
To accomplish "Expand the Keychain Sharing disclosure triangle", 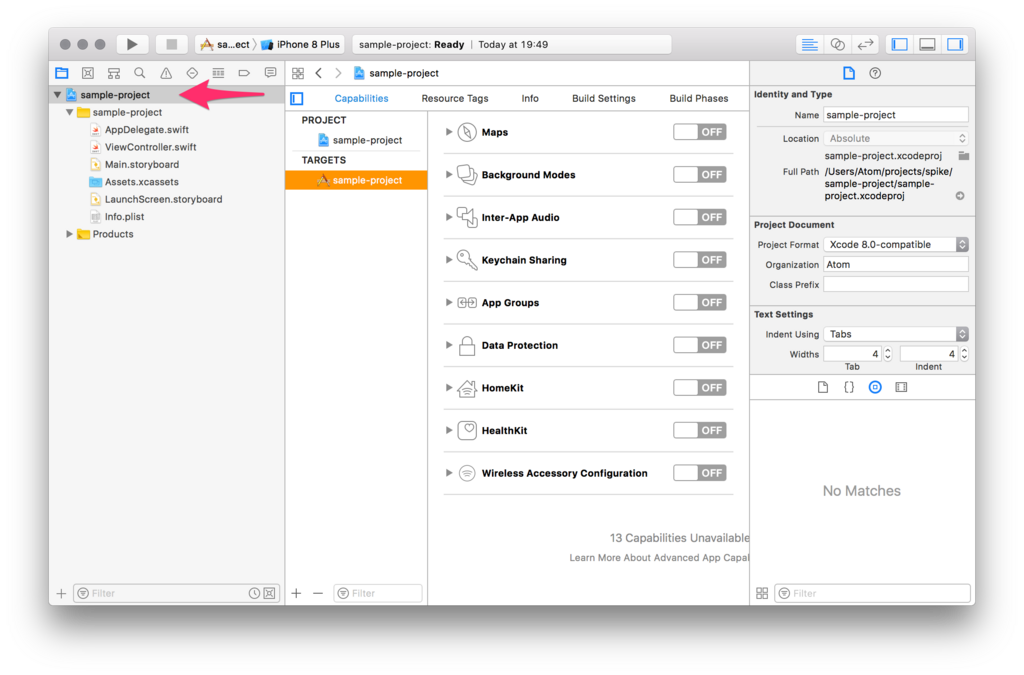I will (449, 260).
